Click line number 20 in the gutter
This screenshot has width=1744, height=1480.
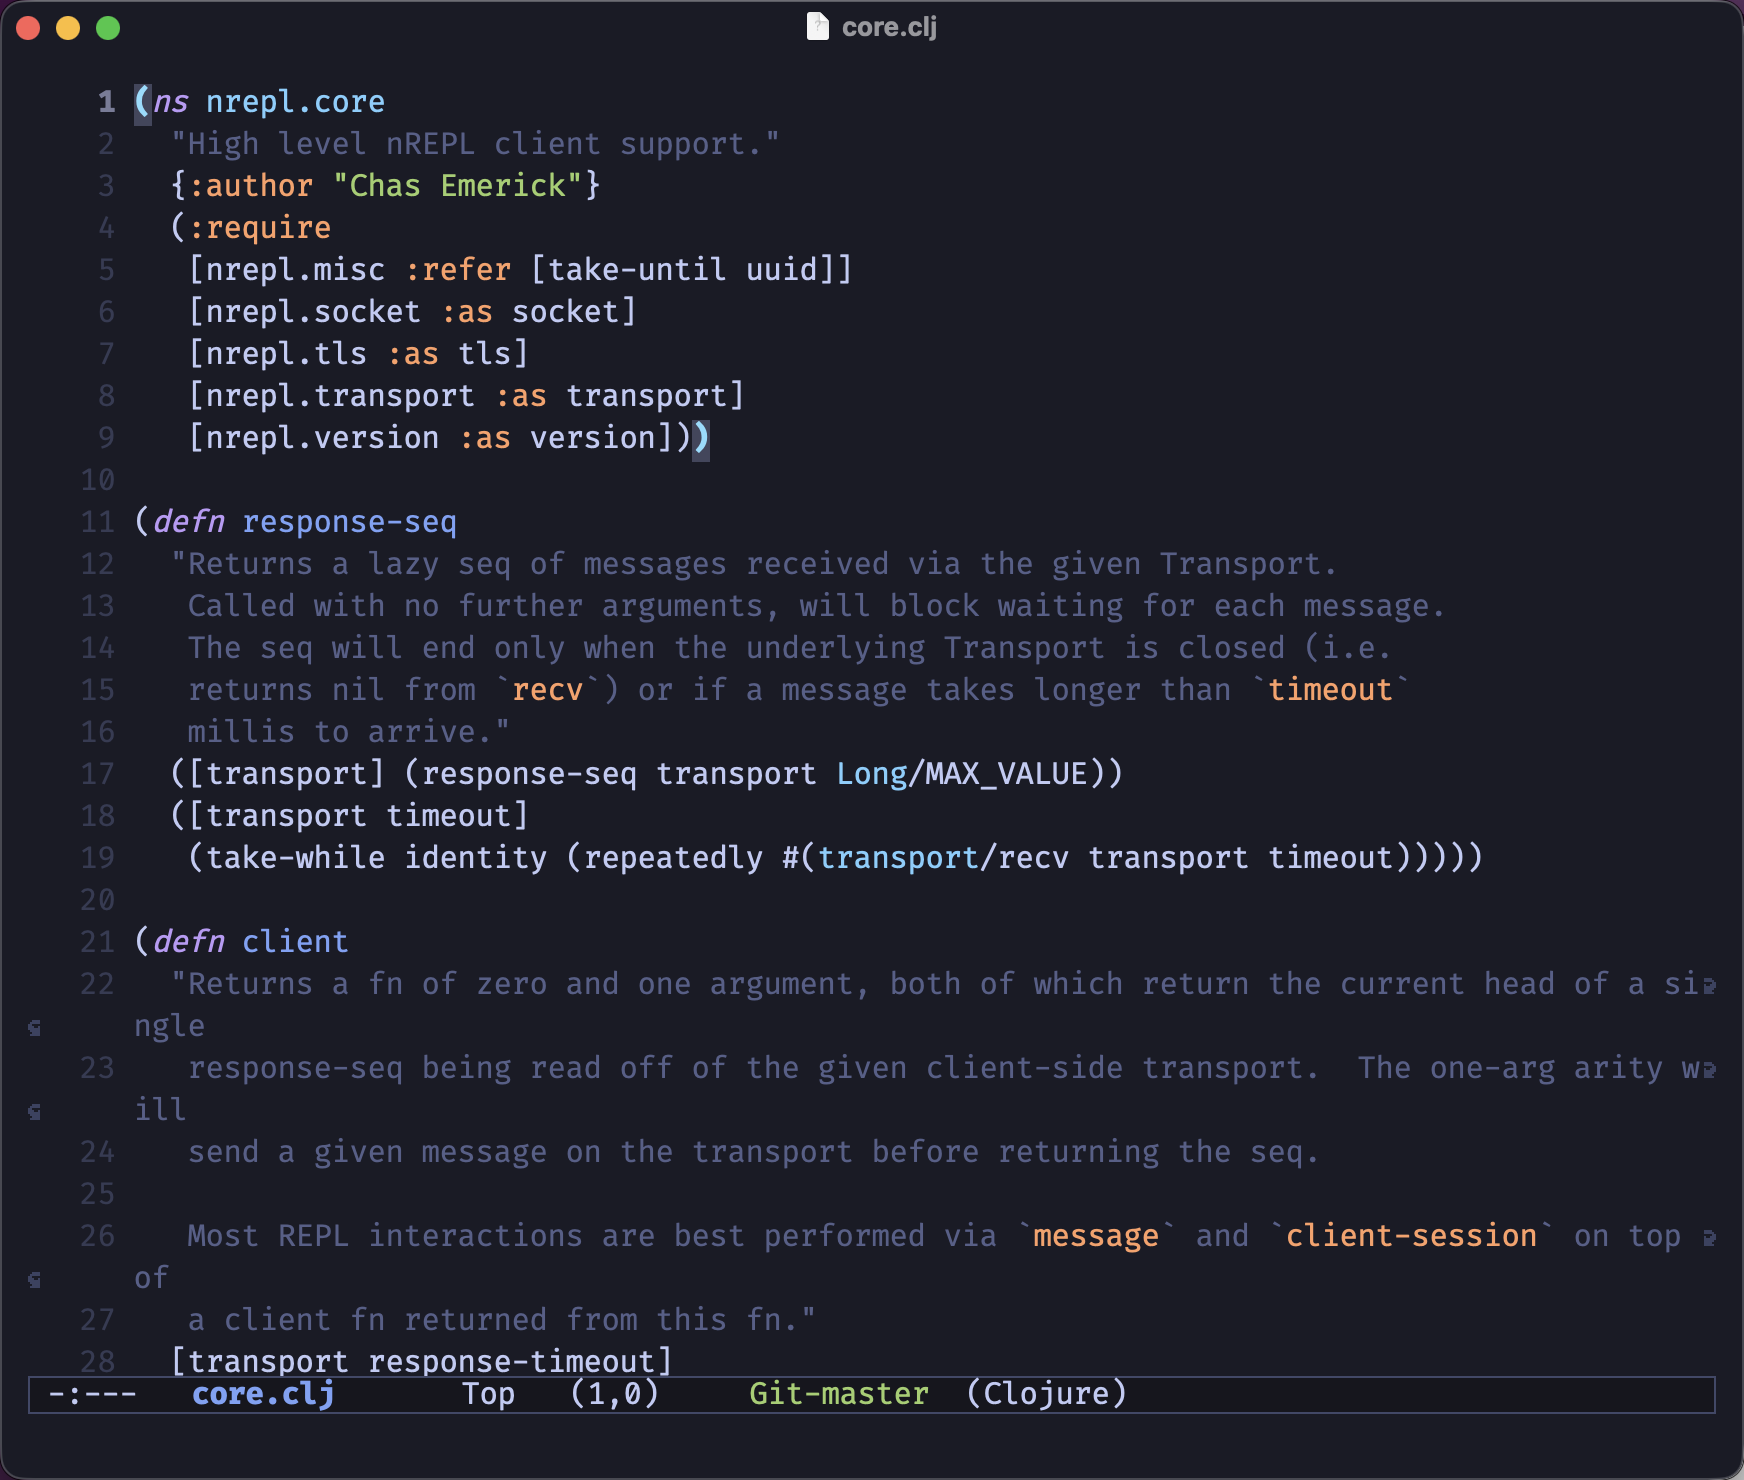click(x=98, y=900)
